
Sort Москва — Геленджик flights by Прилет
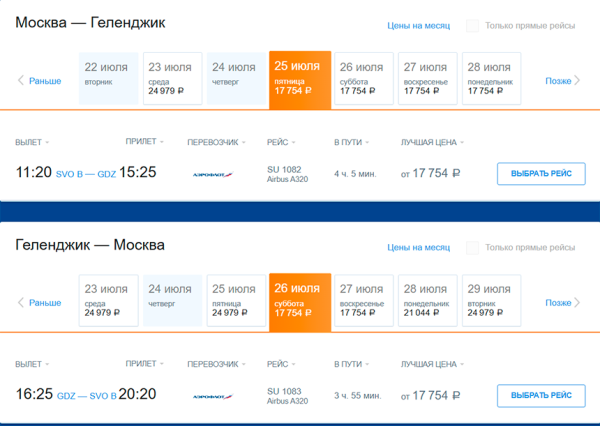(x=144, y=143)
